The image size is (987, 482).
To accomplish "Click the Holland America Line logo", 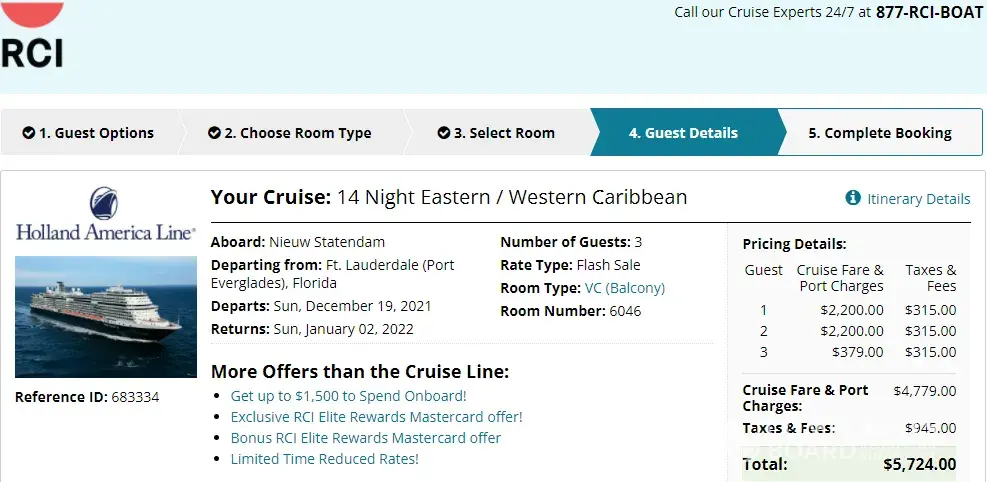I will (105, 214).
